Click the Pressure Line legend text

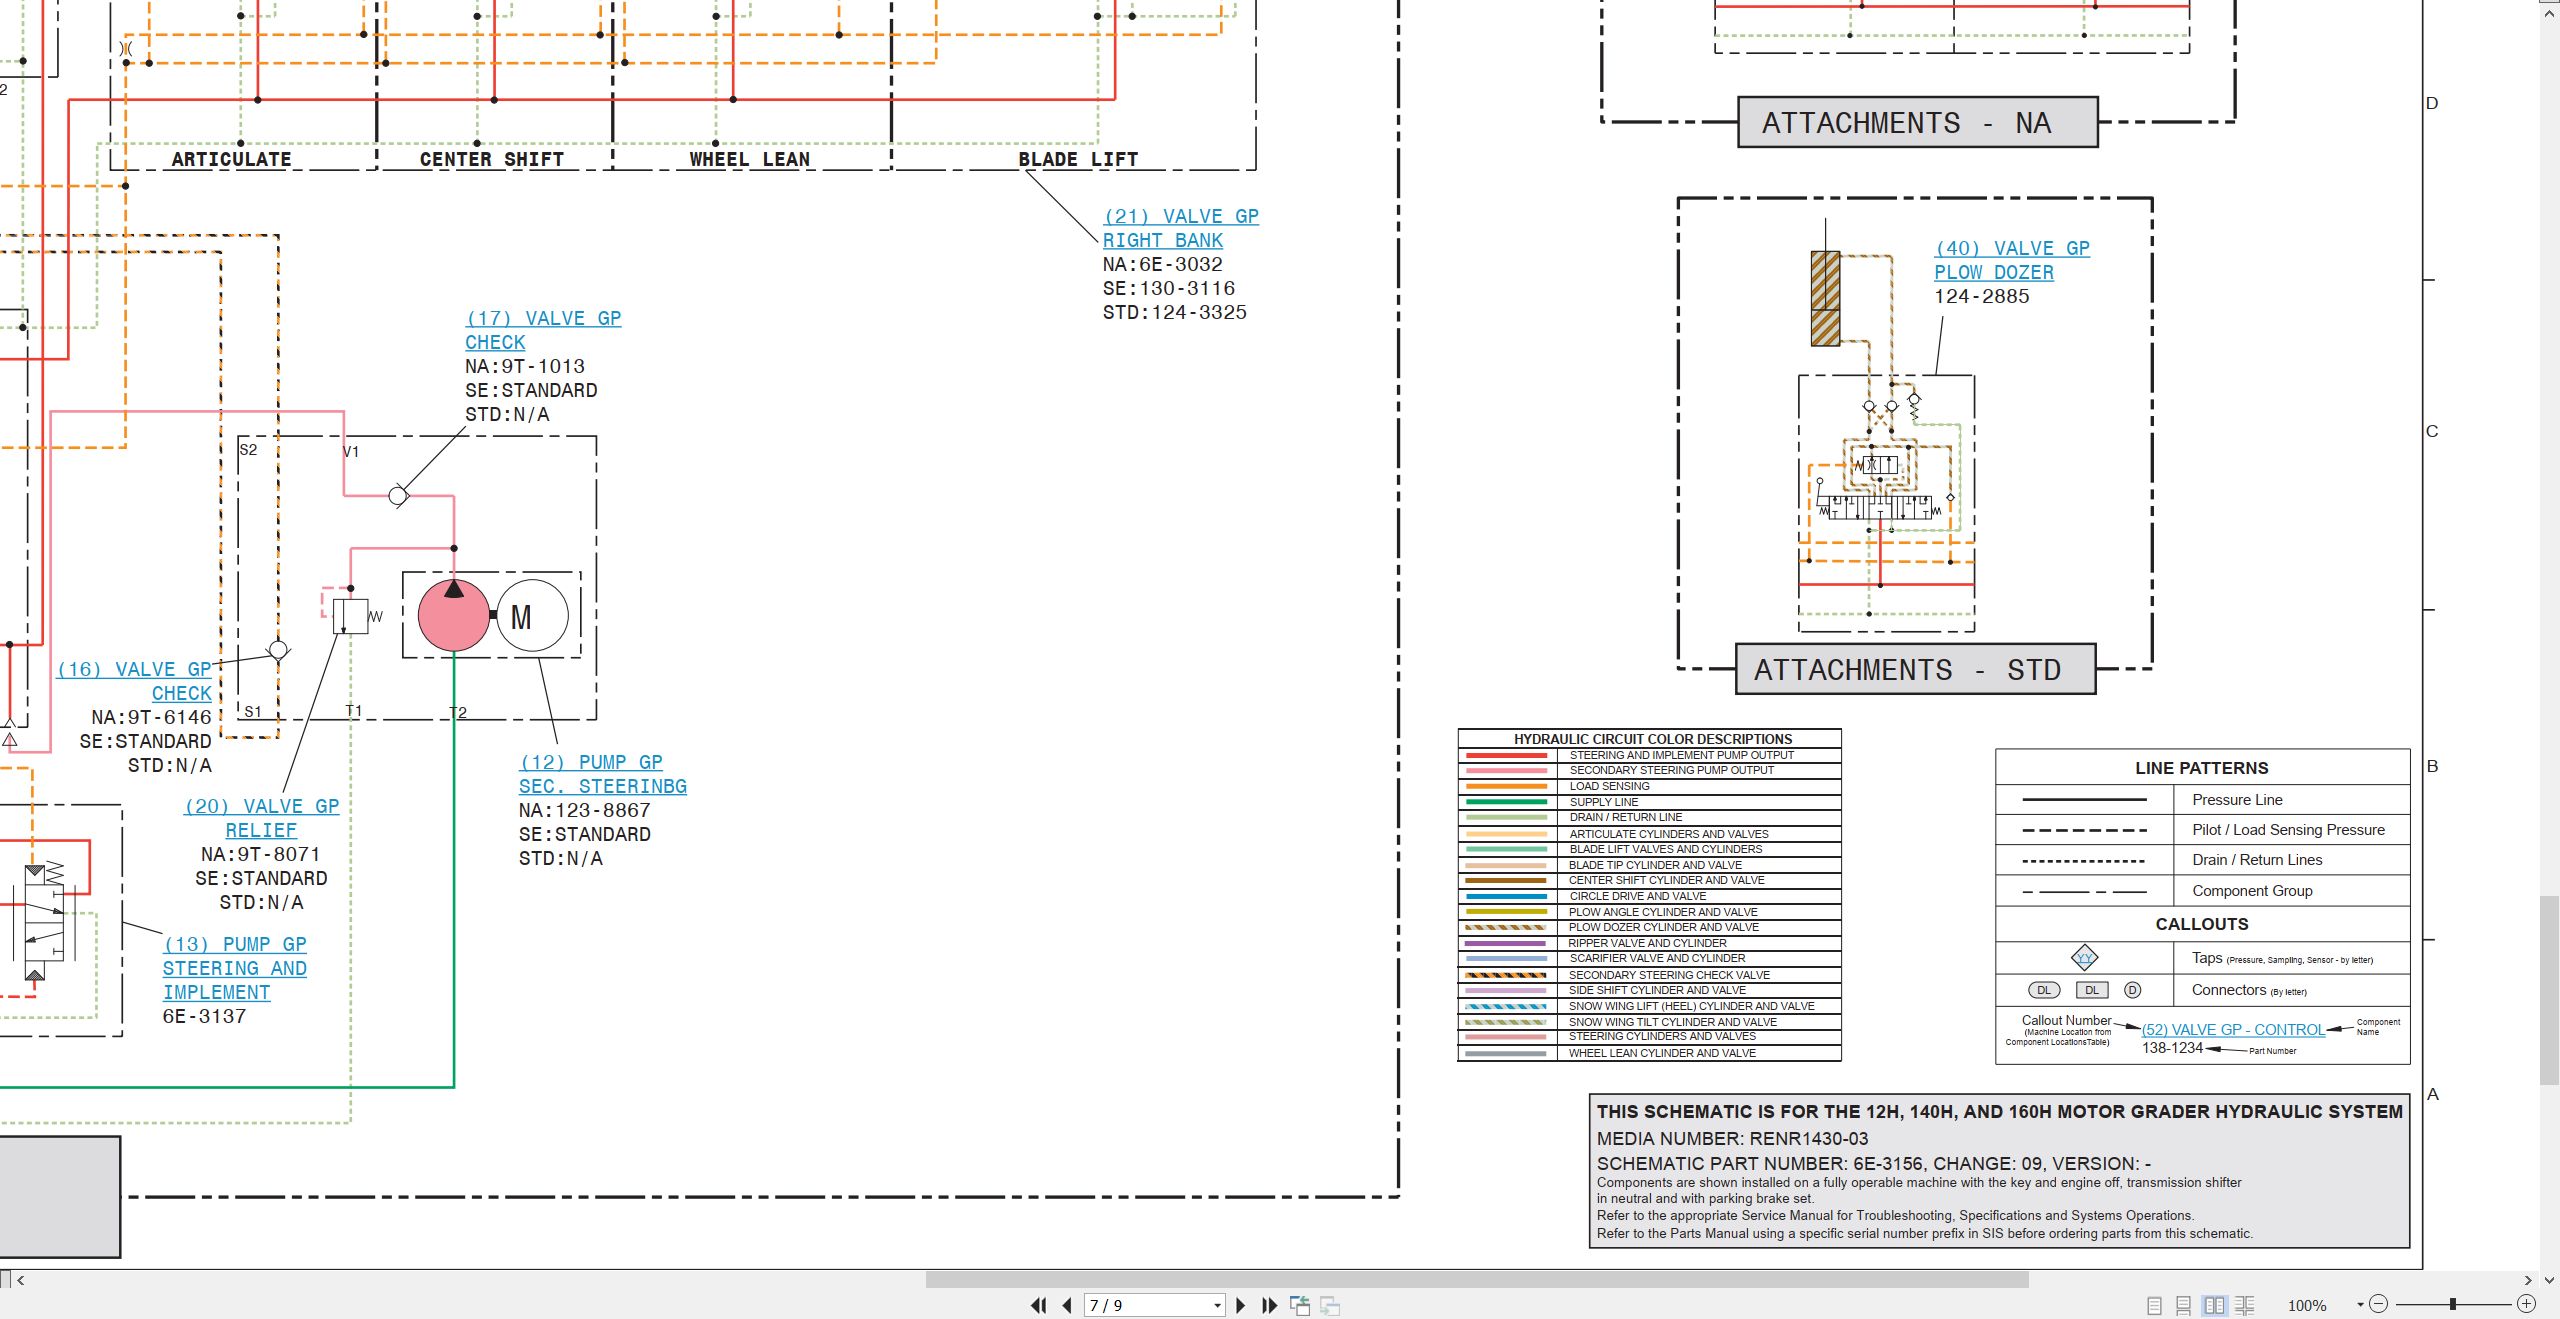point(2237,800)
